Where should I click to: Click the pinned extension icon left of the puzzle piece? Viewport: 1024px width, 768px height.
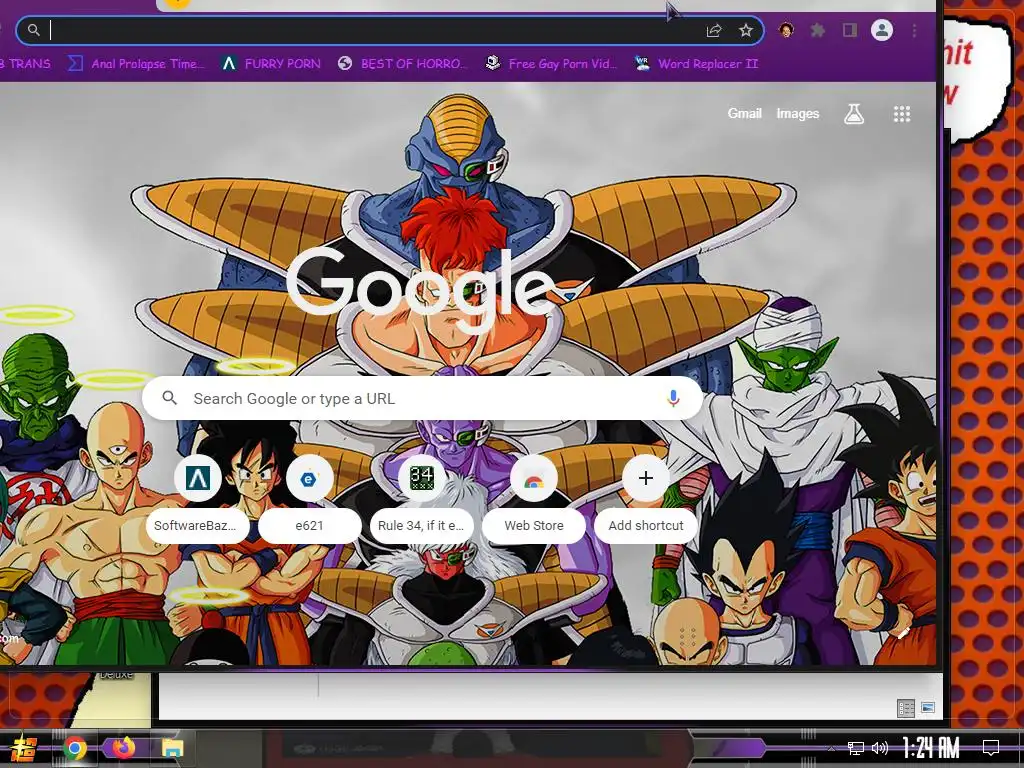[x=786, y=30]
